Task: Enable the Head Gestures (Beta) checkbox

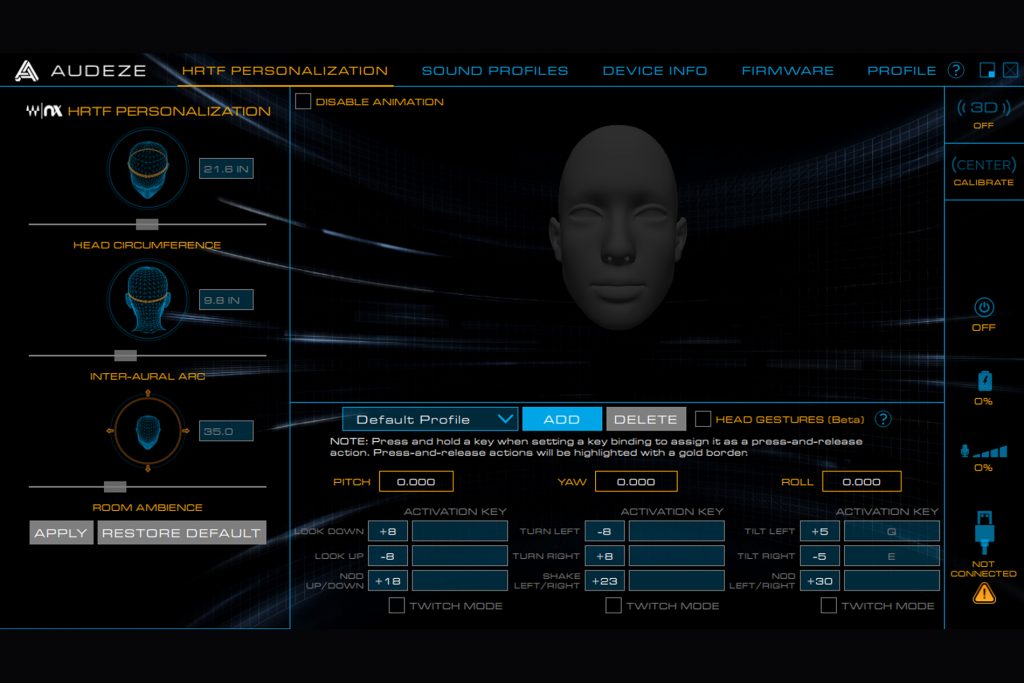Action: pyautogui.click(x=703, y=419)
